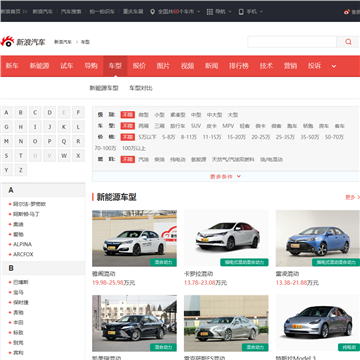
Task: Open the 新能源 nav tab
Action: pyautogui.click(x=39, y=66)
